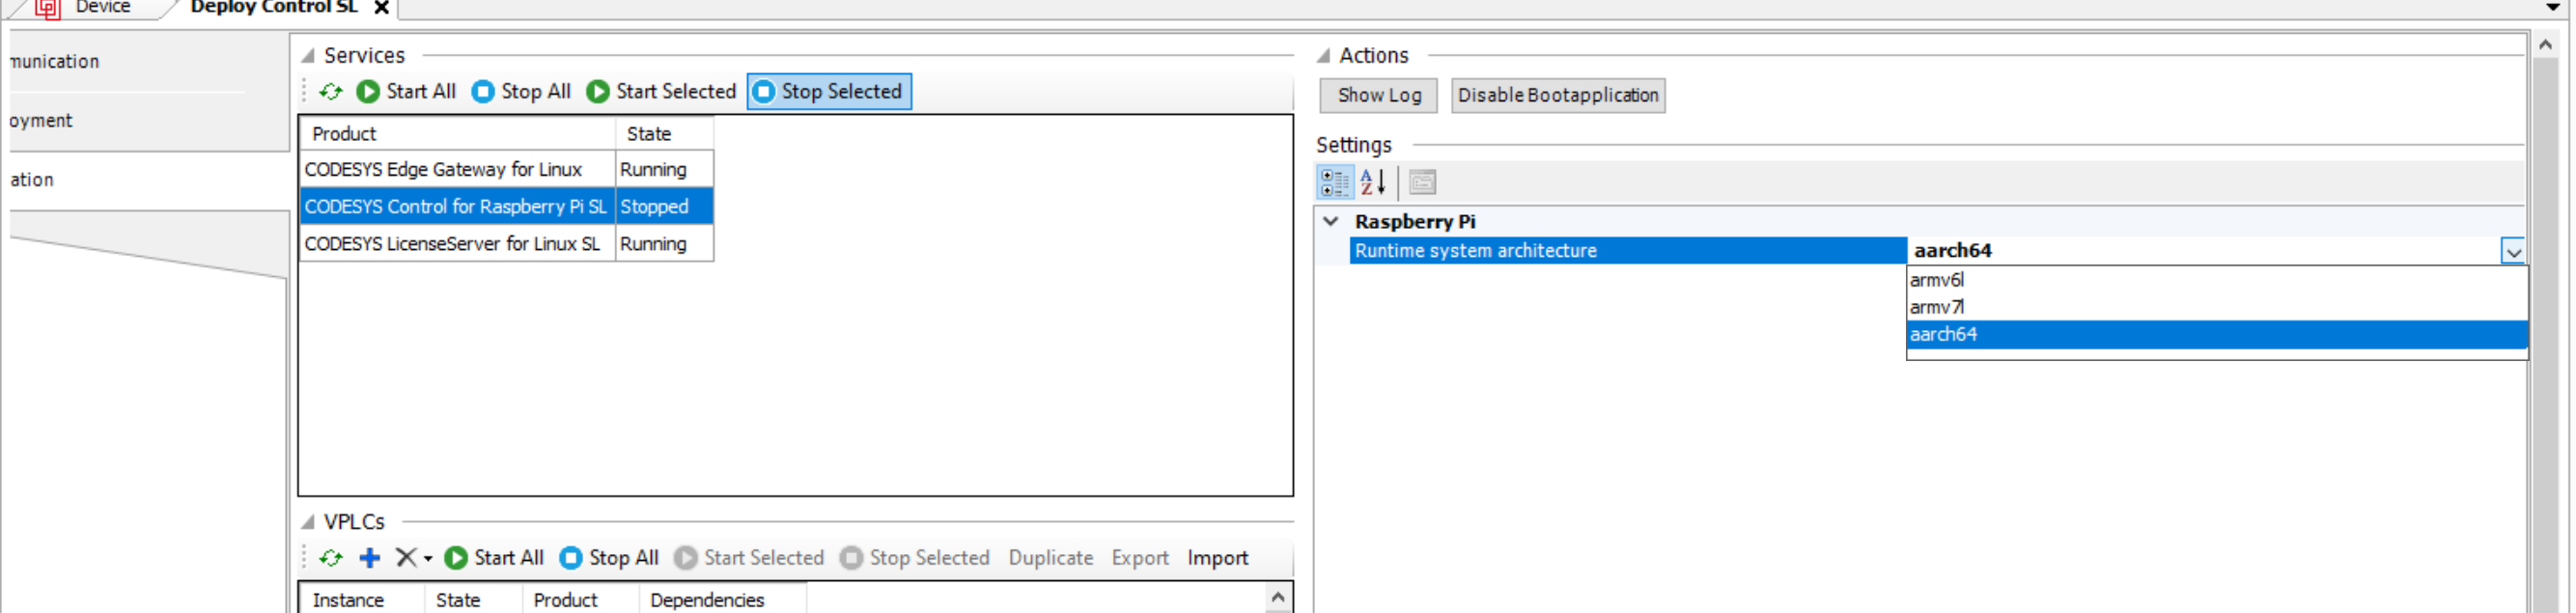Screen dimensions: 2576x613
Task: Click Stop Selected in VPLCs toolbar
Action: [915, 558]
